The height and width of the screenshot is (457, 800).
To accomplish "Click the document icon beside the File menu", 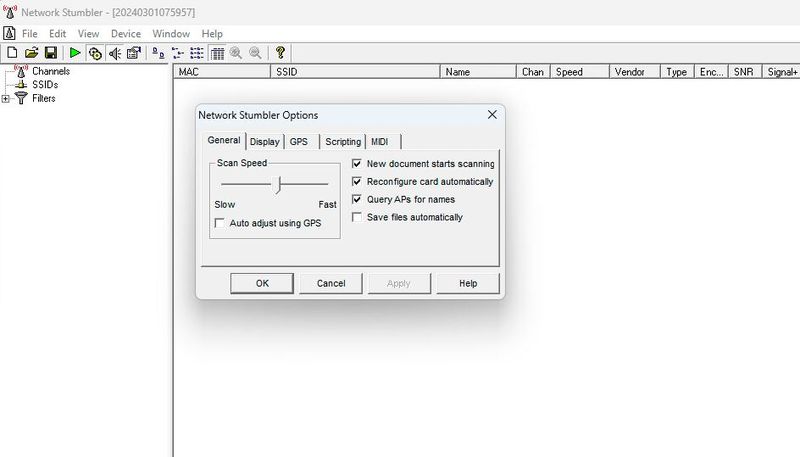I will point(9,33).
